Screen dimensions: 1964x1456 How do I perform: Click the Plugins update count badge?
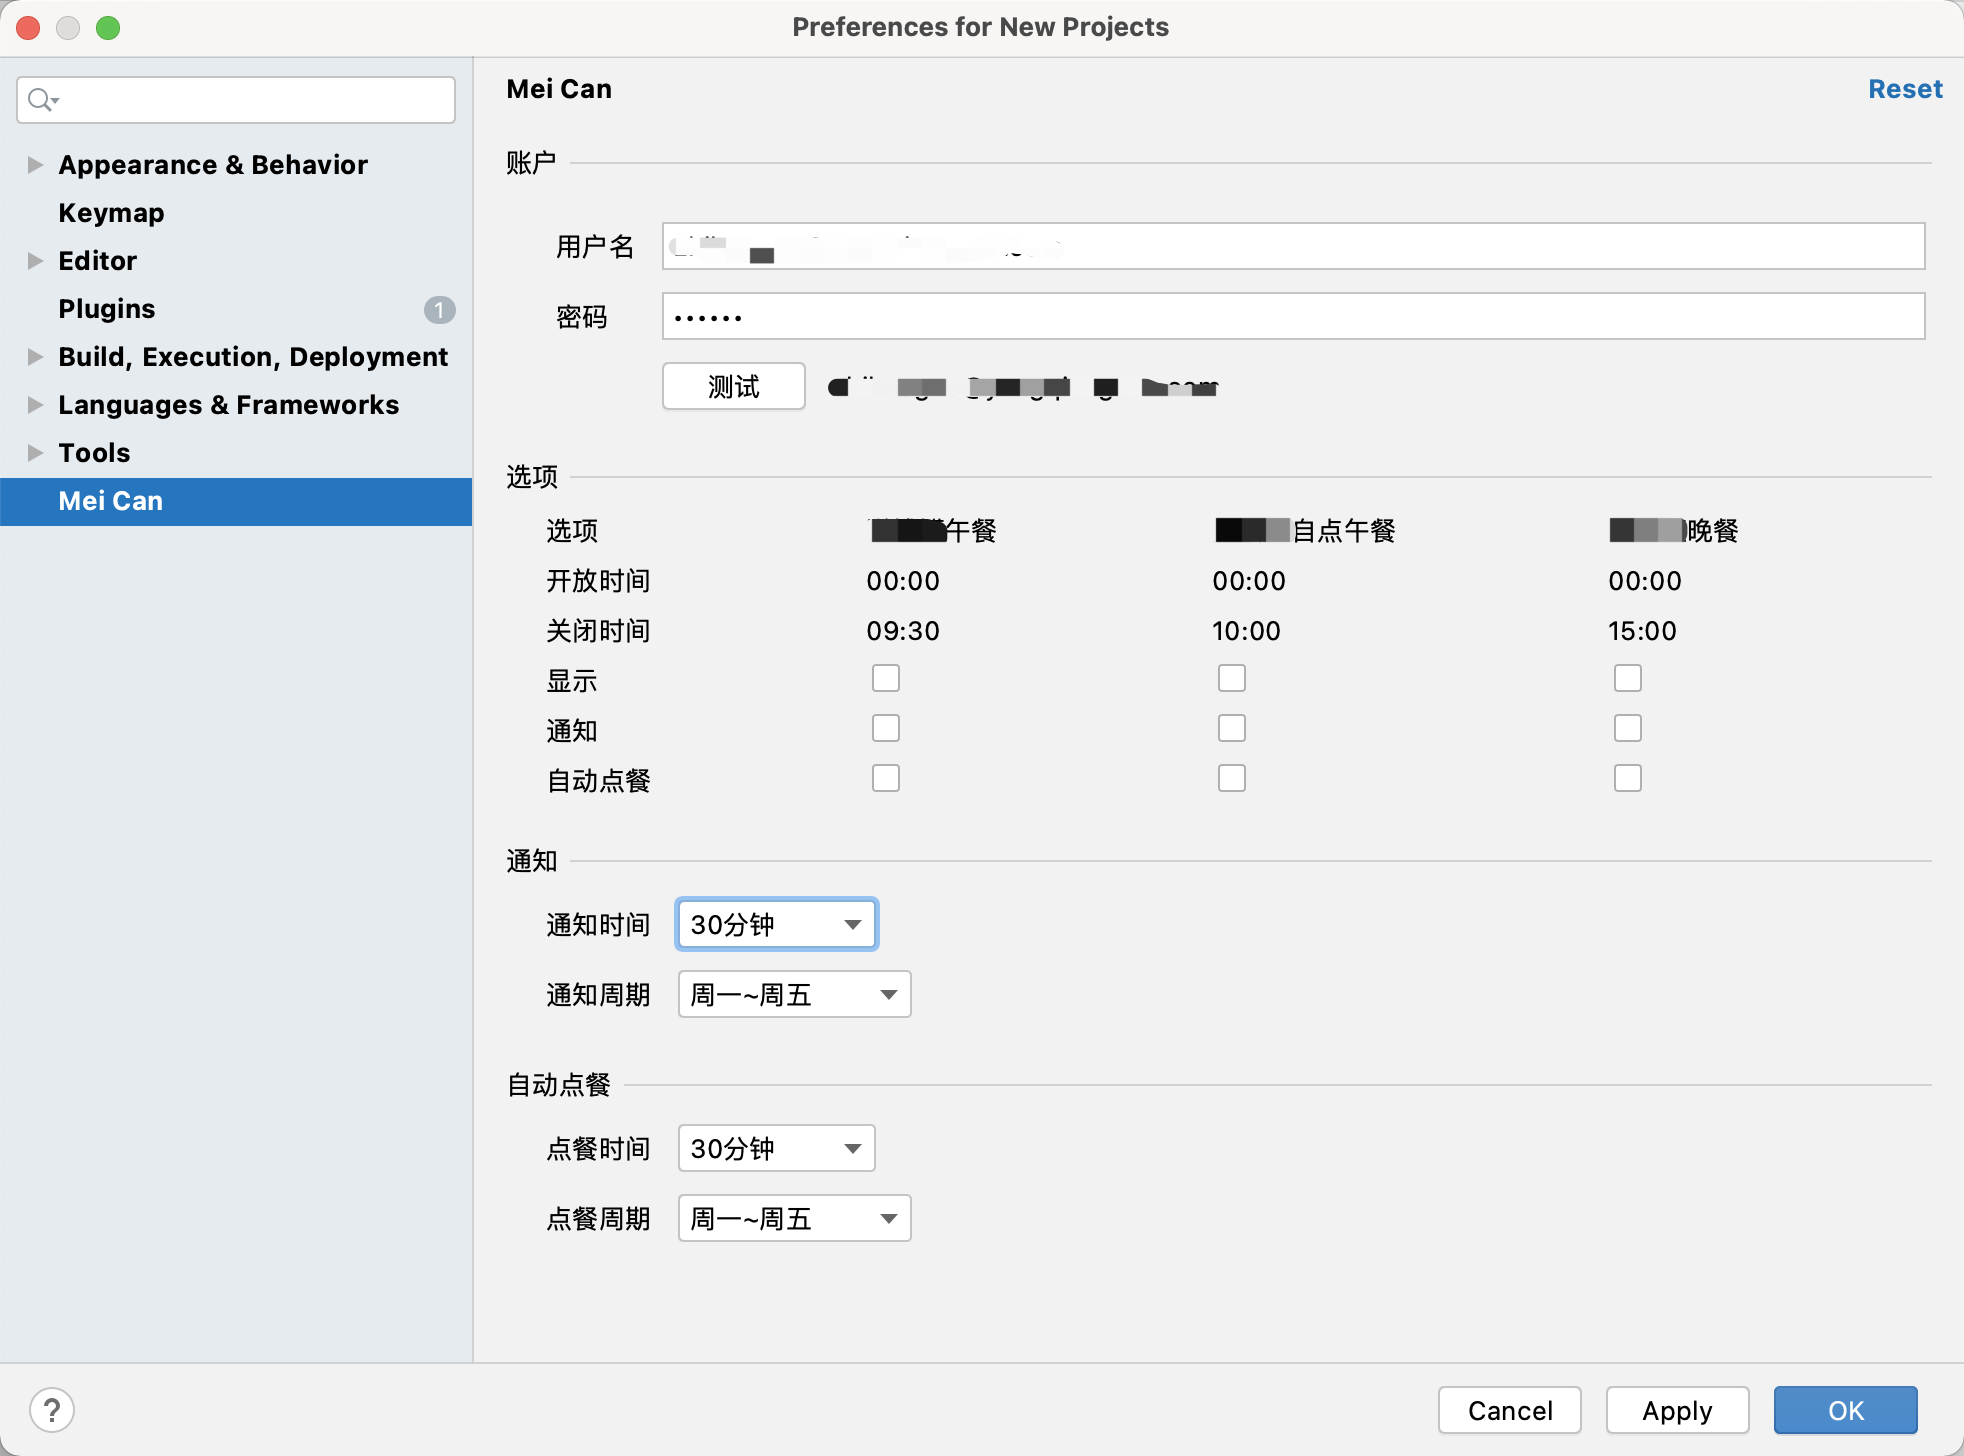[x=439, y=310]
